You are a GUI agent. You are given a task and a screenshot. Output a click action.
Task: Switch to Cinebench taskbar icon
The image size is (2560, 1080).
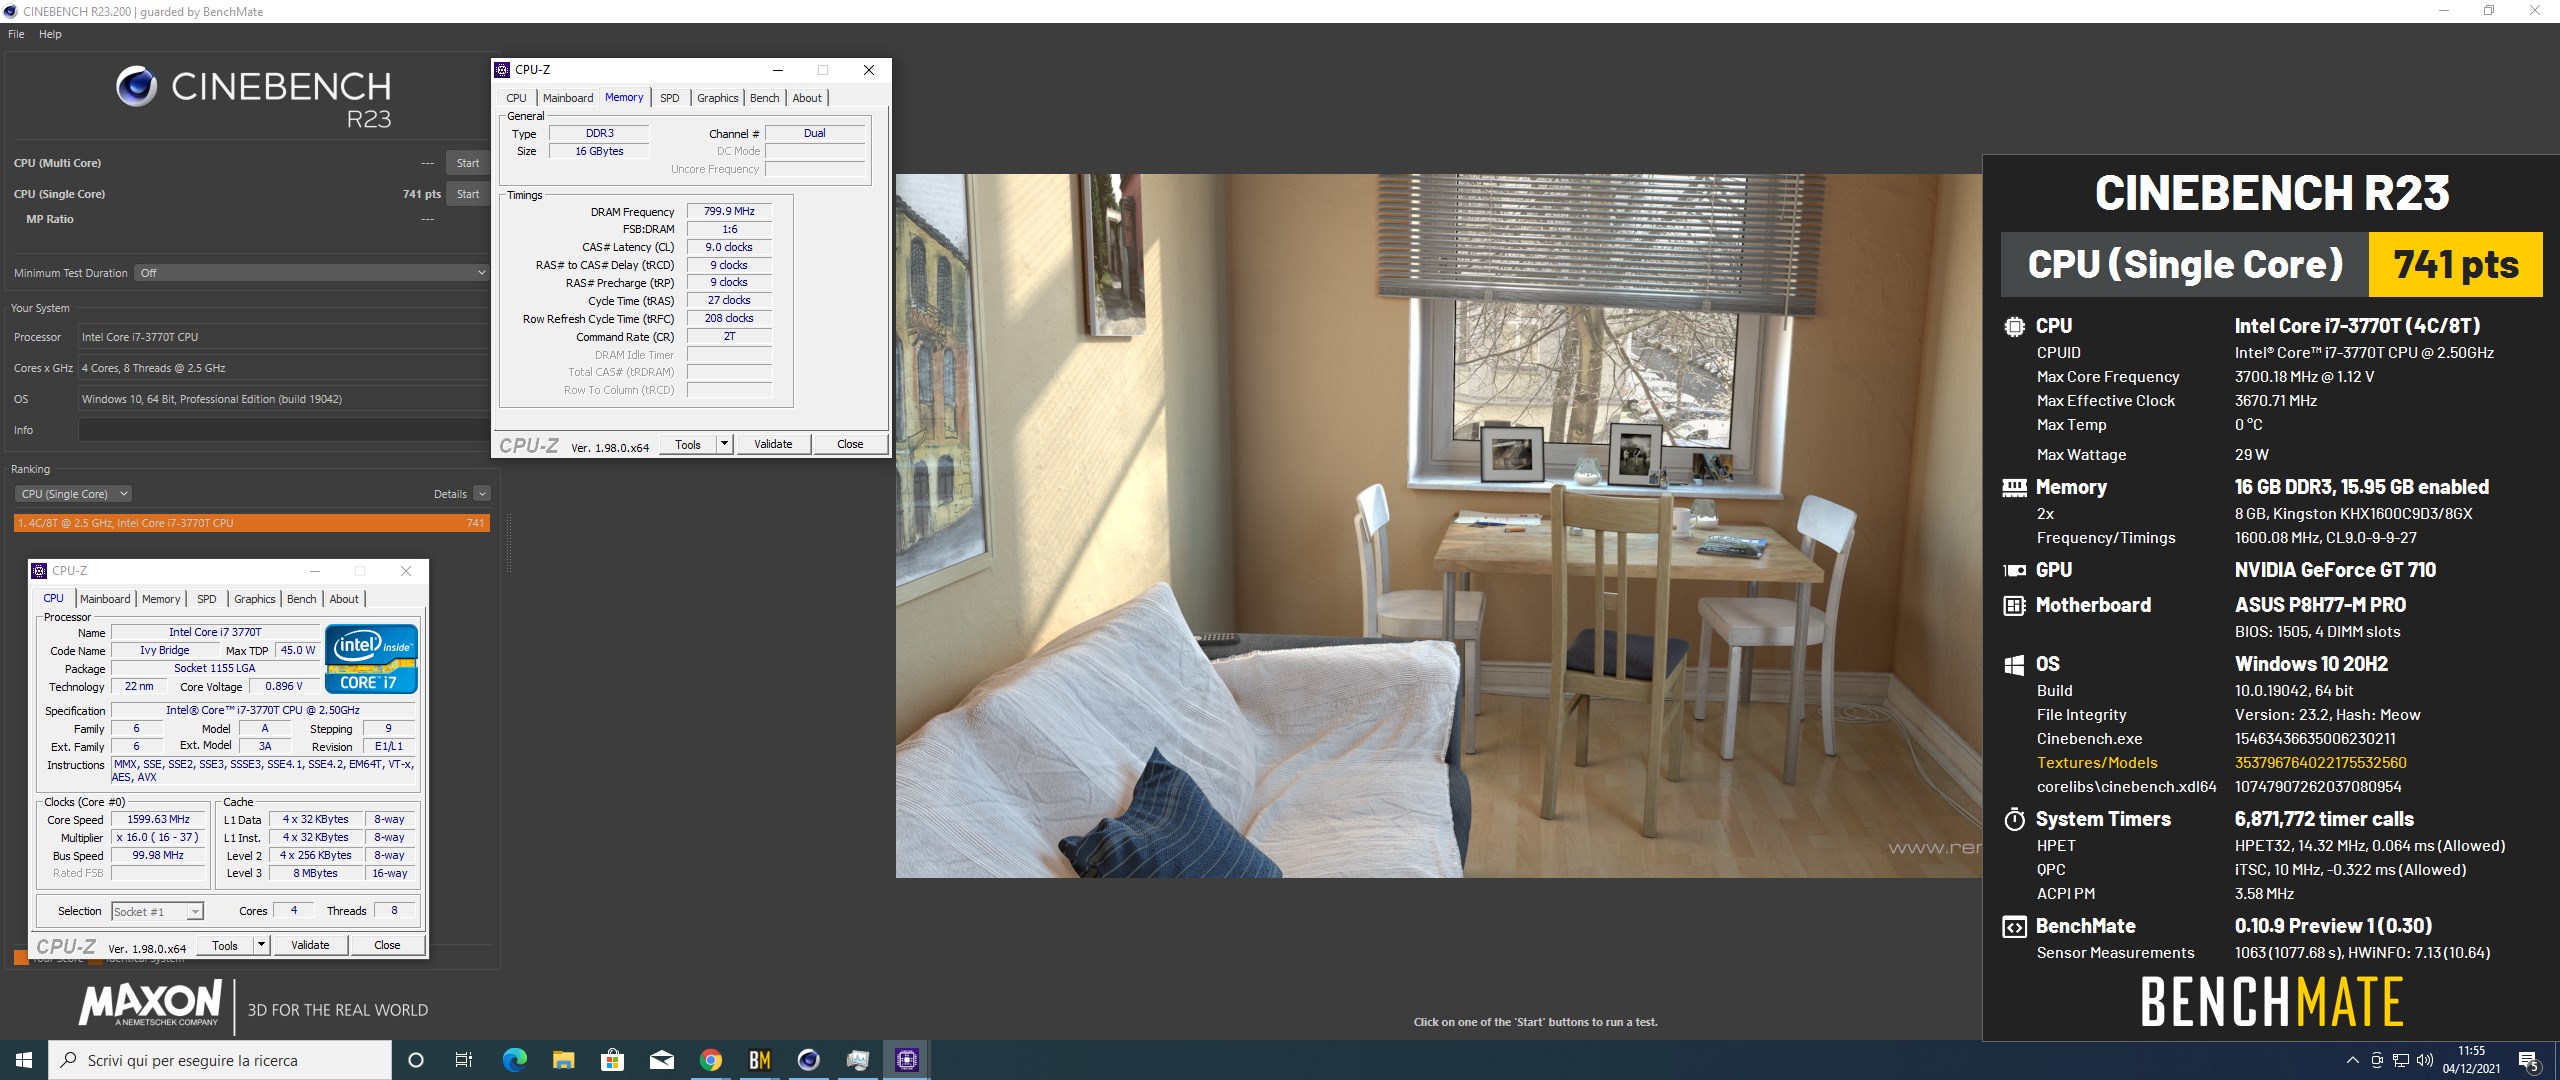(808, 1060)
